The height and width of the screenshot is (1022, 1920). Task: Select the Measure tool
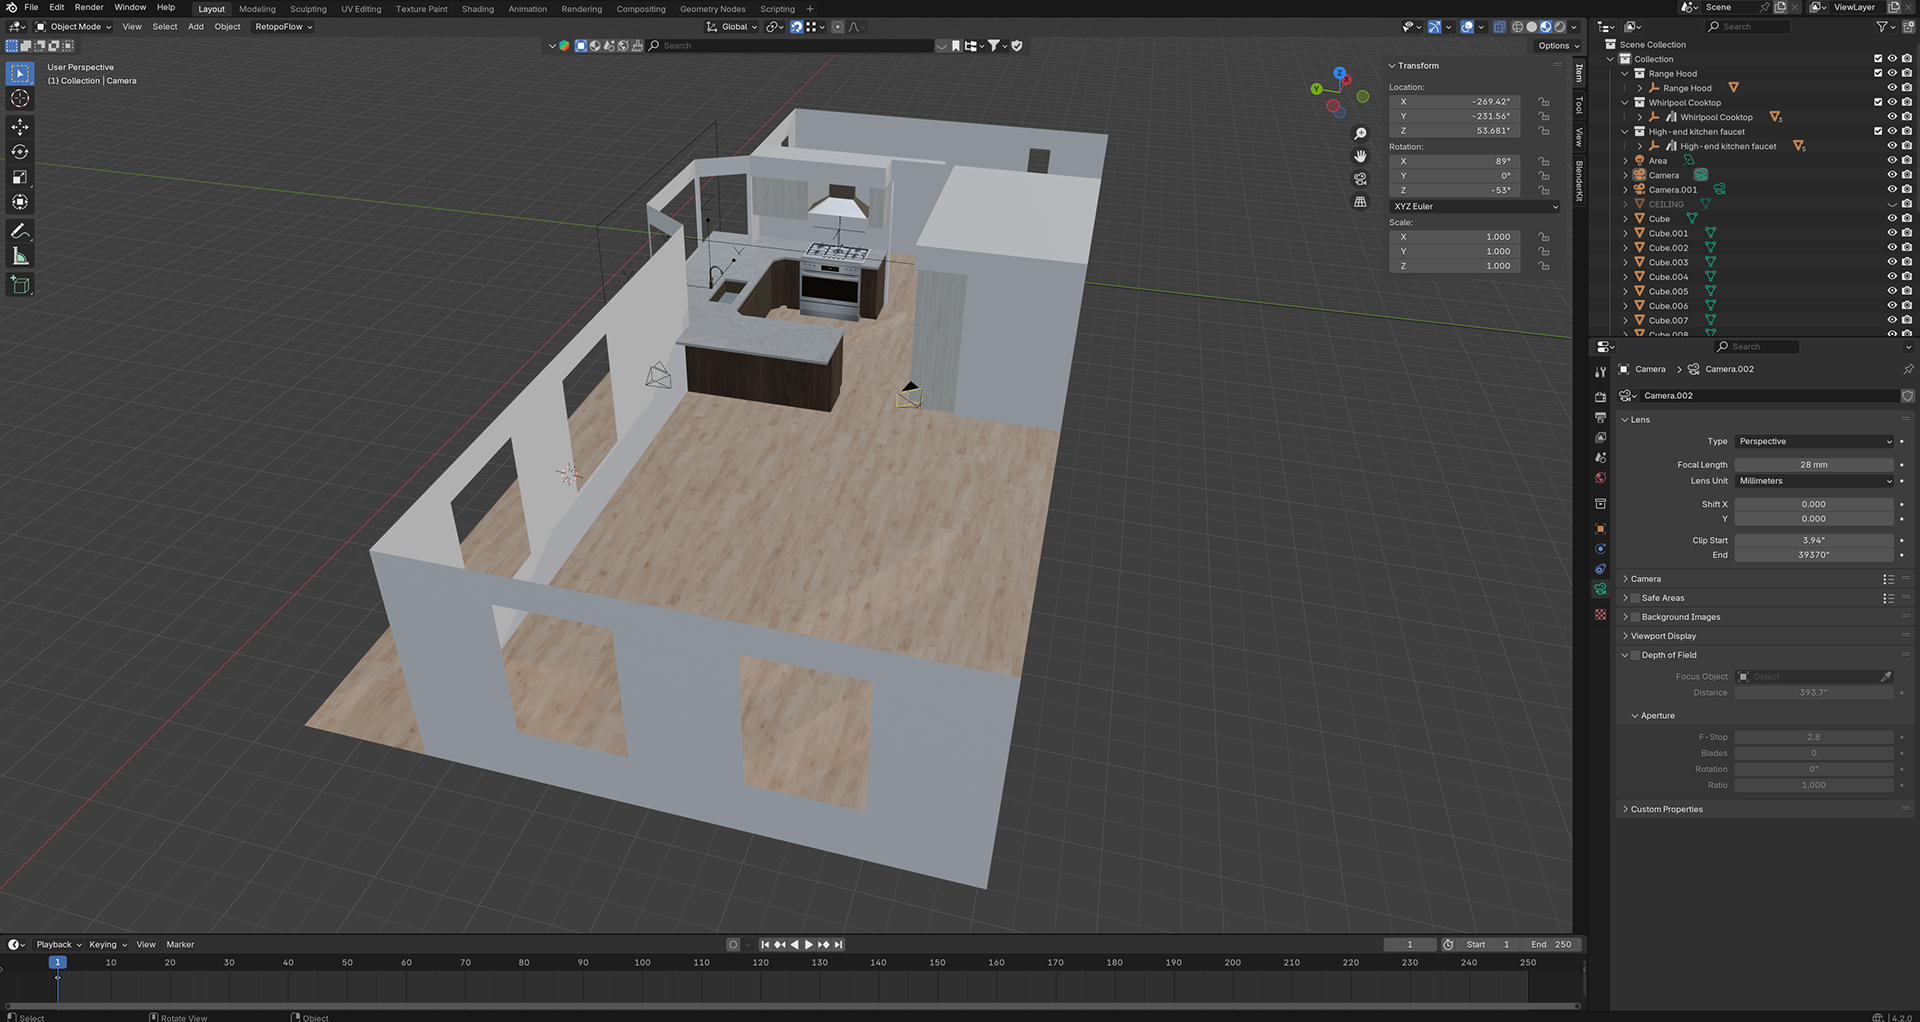click(x=20, y=256)
